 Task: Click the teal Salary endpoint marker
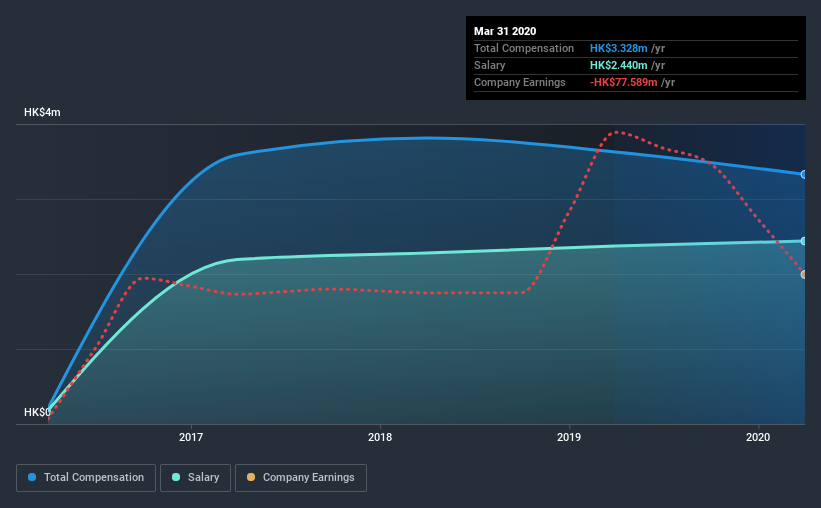pyautogui.click(x=803, y=241)
